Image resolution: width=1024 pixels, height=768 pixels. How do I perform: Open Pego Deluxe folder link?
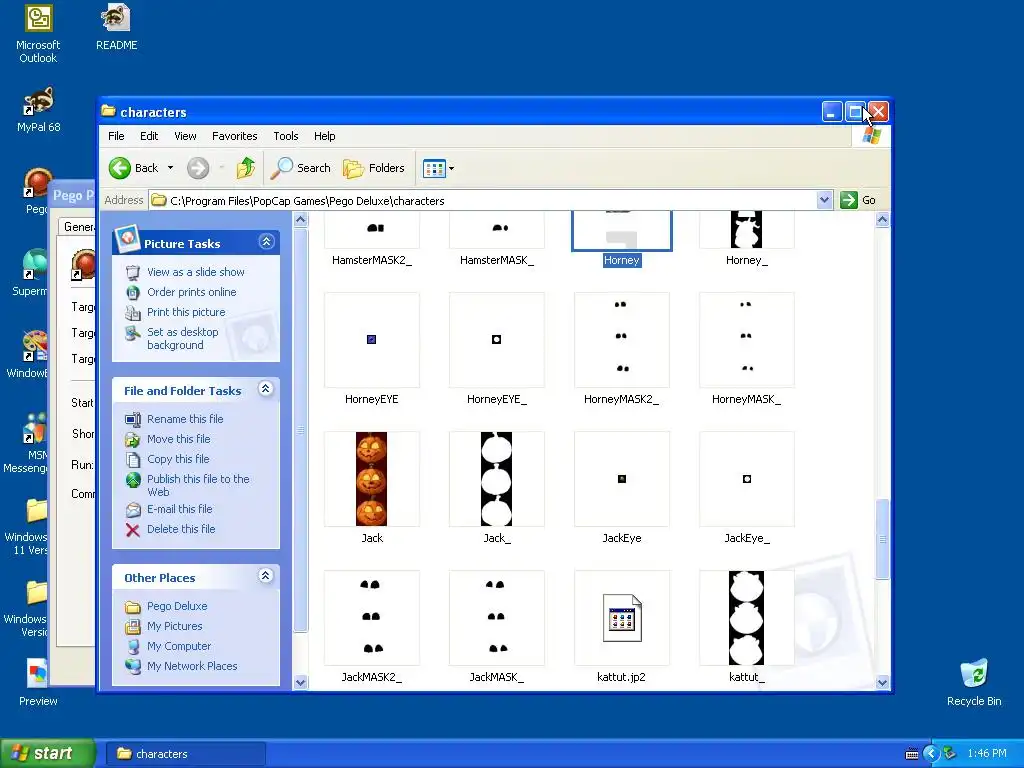(x=177, y=606)
